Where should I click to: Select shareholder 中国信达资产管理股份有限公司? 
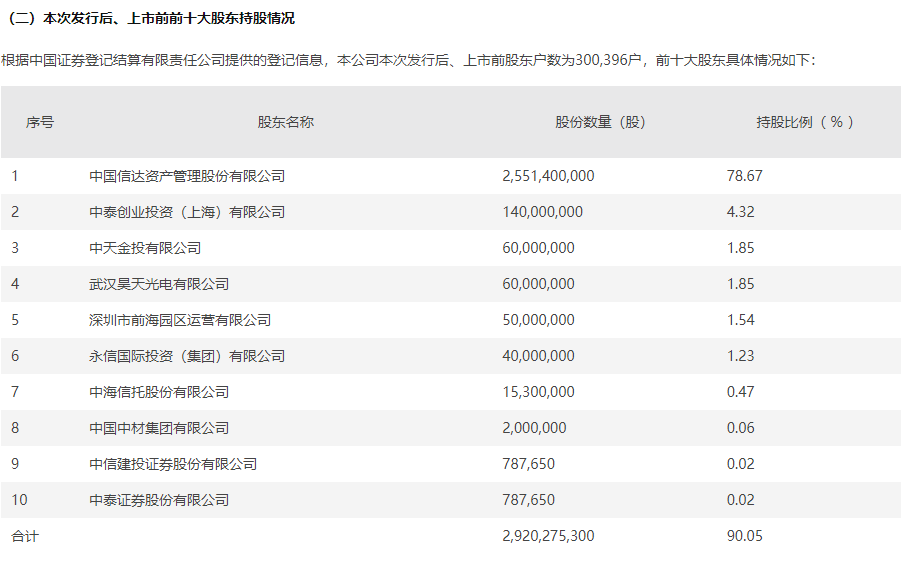point(187,176)
